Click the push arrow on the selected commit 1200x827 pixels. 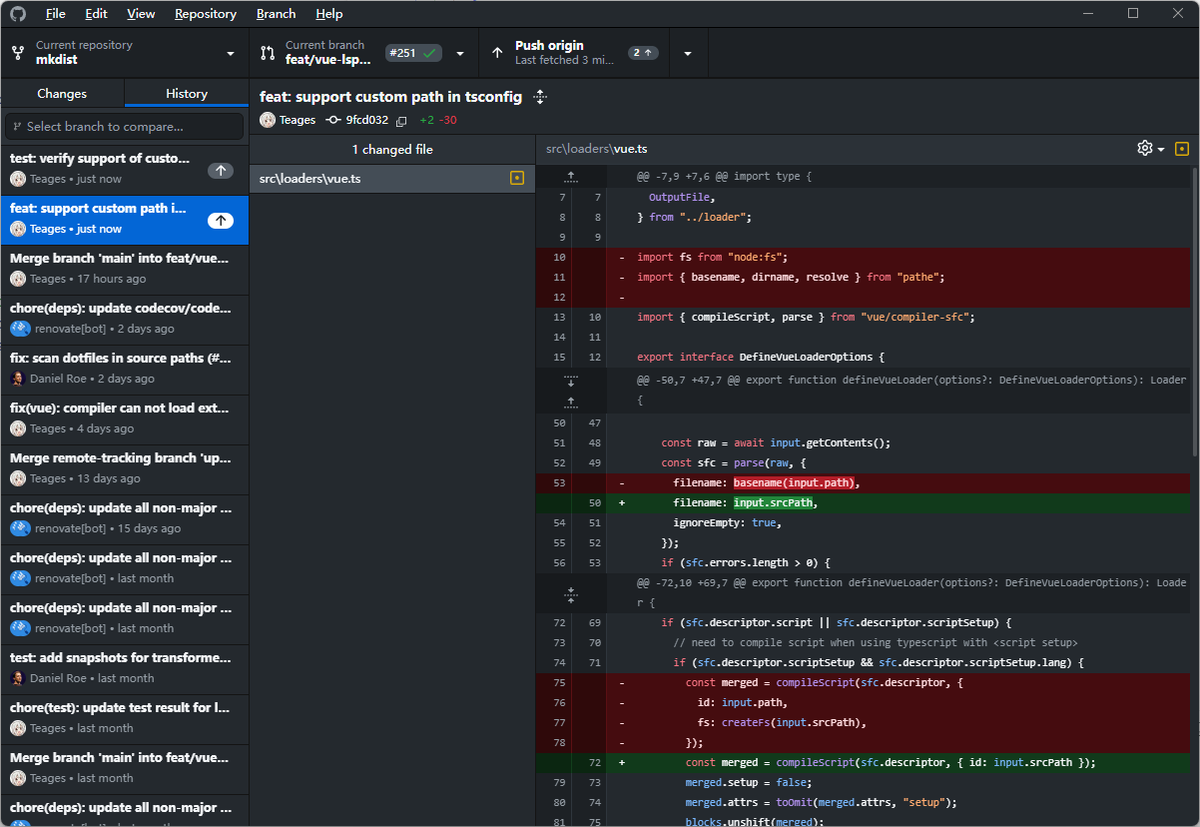219,219
